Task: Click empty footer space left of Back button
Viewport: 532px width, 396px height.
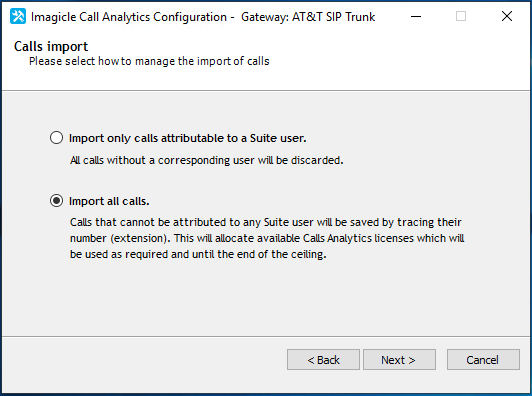Action: point(142,360)
